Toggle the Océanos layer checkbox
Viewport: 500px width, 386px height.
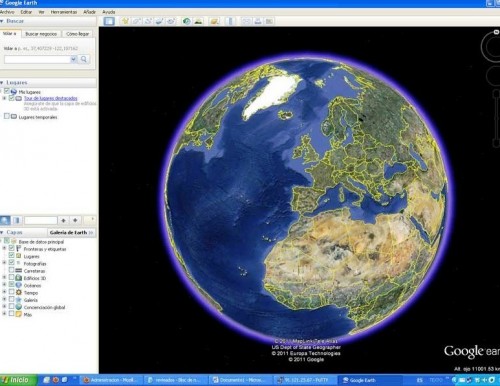pos(11,285)
